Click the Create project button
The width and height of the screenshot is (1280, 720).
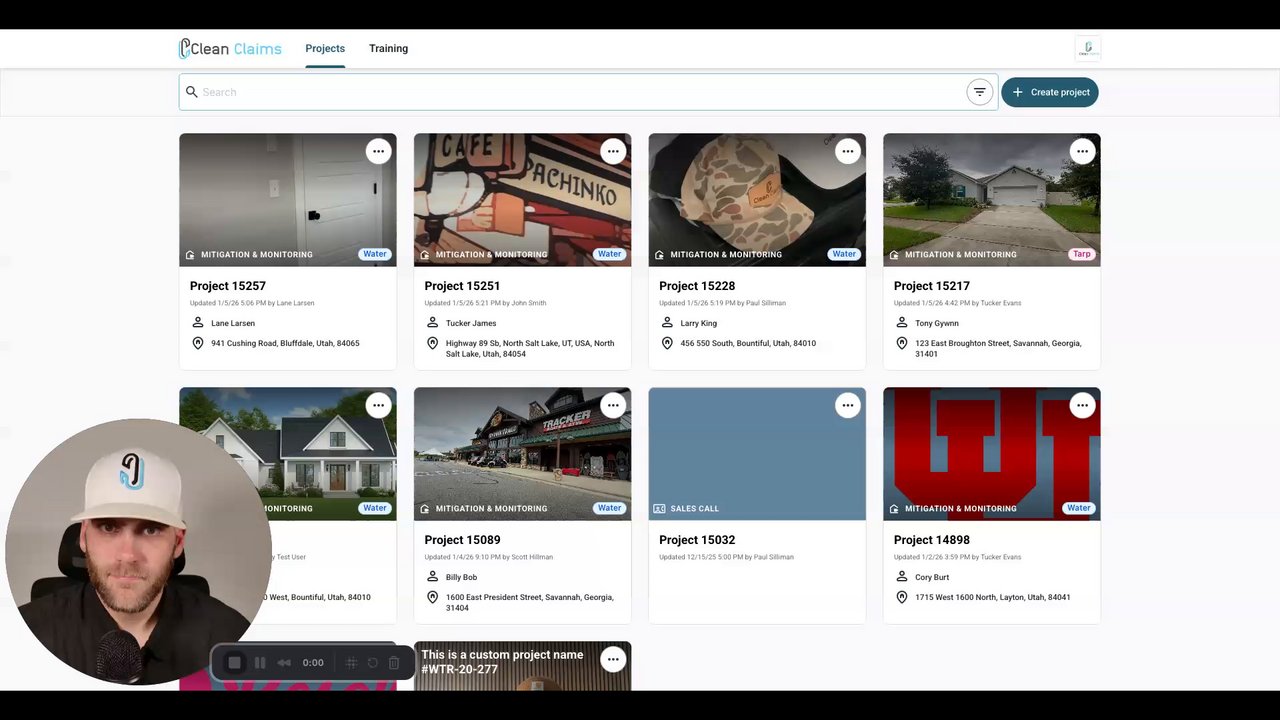click(1050, 92)
